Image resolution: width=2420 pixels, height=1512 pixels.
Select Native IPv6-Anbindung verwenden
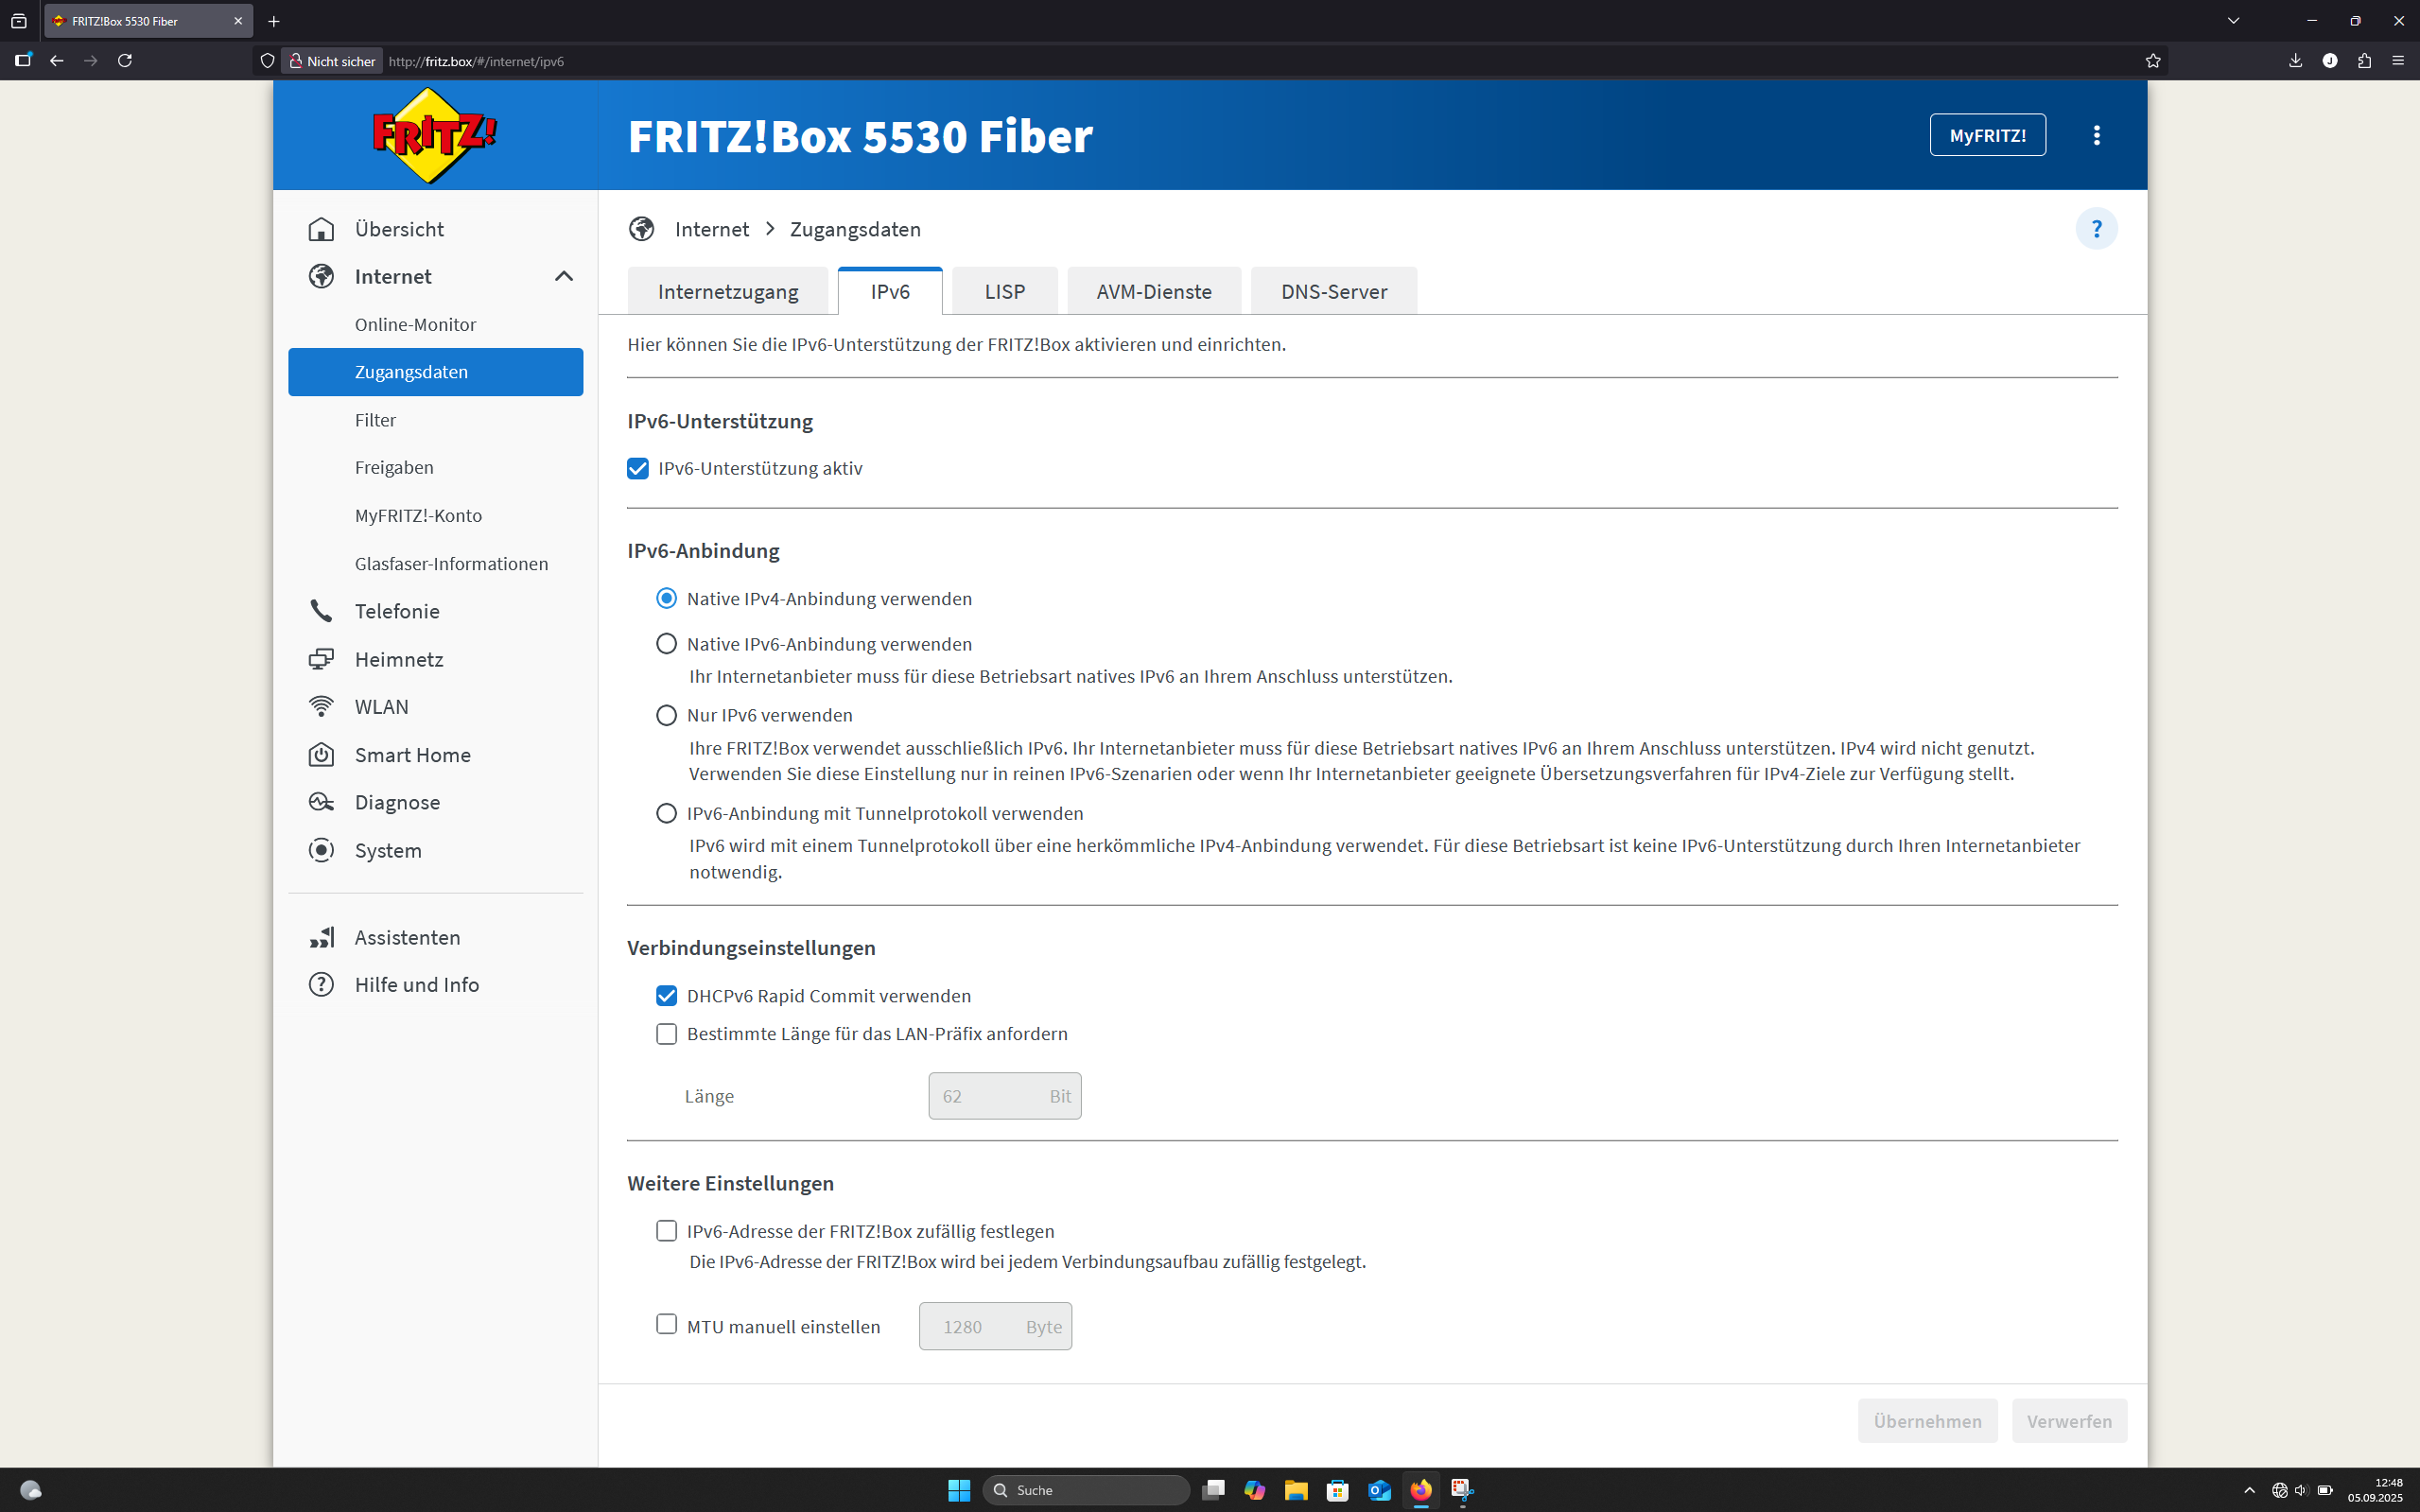coord(666,644)
